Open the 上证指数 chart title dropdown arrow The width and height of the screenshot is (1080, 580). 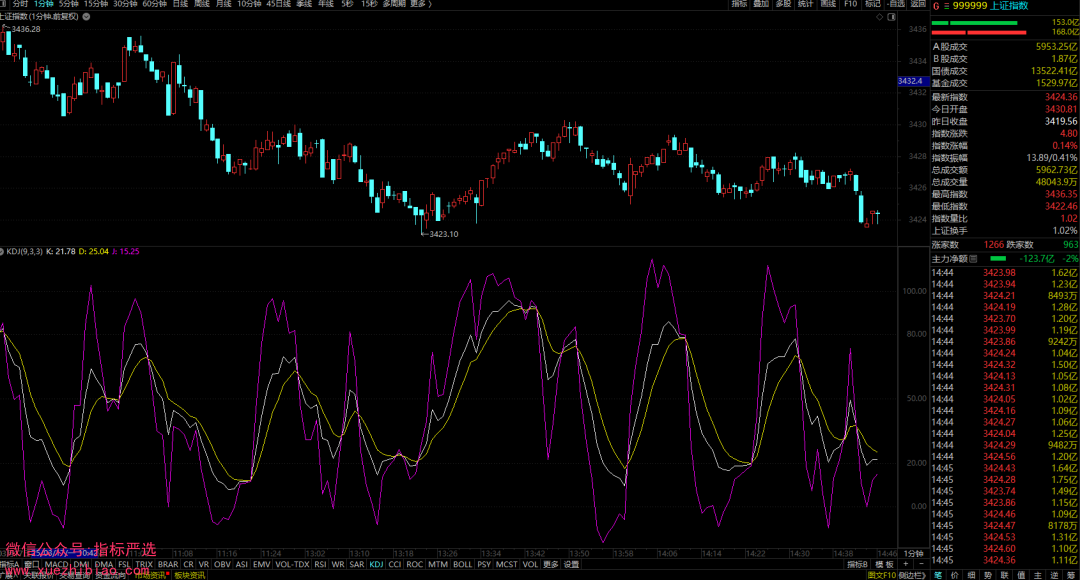pos(86,17)
